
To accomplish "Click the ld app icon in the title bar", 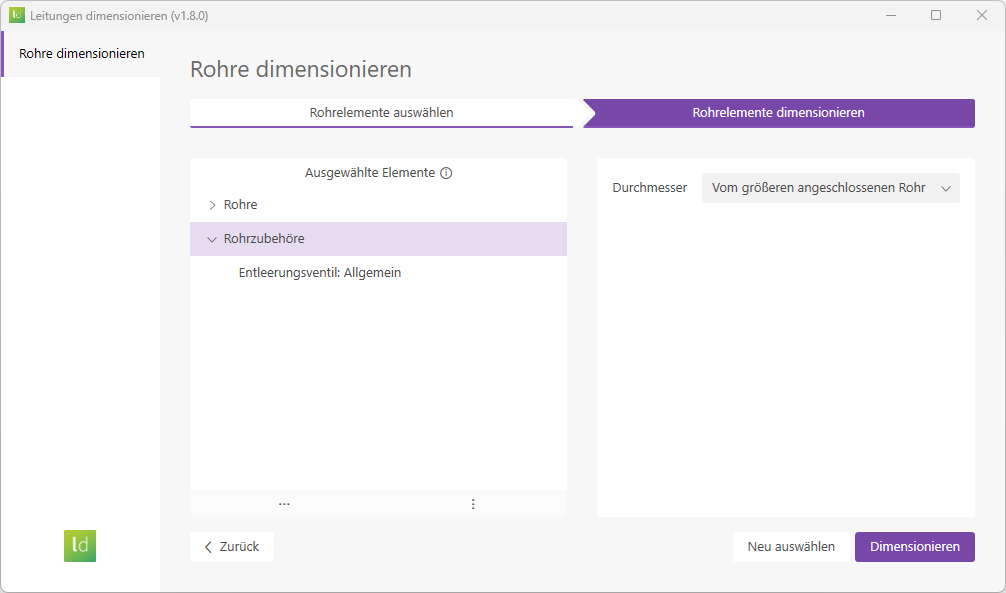I will (18, 15).
